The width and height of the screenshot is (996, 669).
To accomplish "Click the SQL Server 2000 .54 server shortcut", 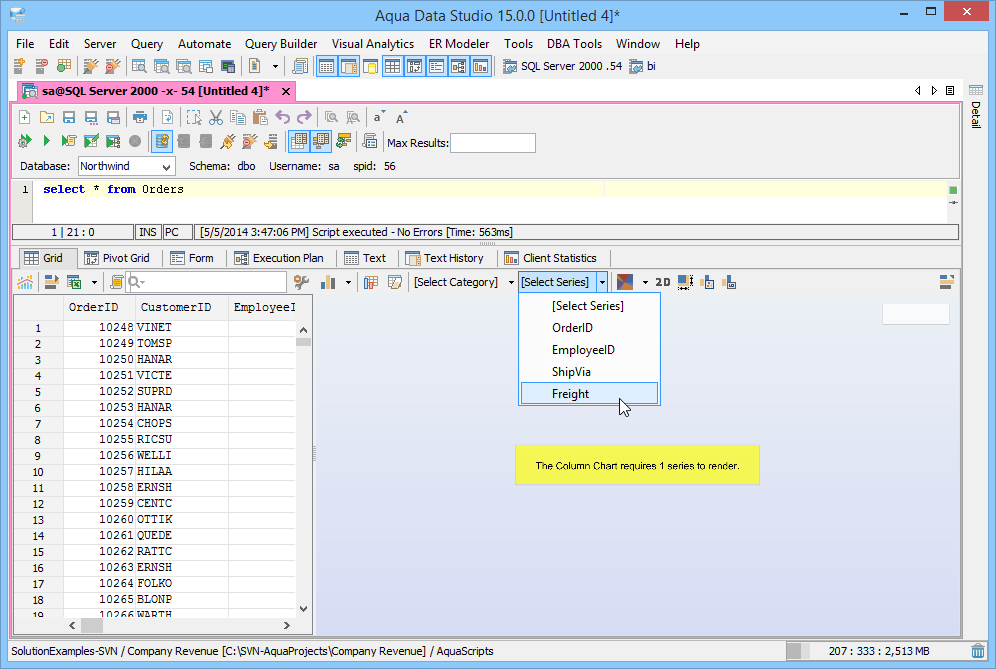I will click(x=563, y=66).
